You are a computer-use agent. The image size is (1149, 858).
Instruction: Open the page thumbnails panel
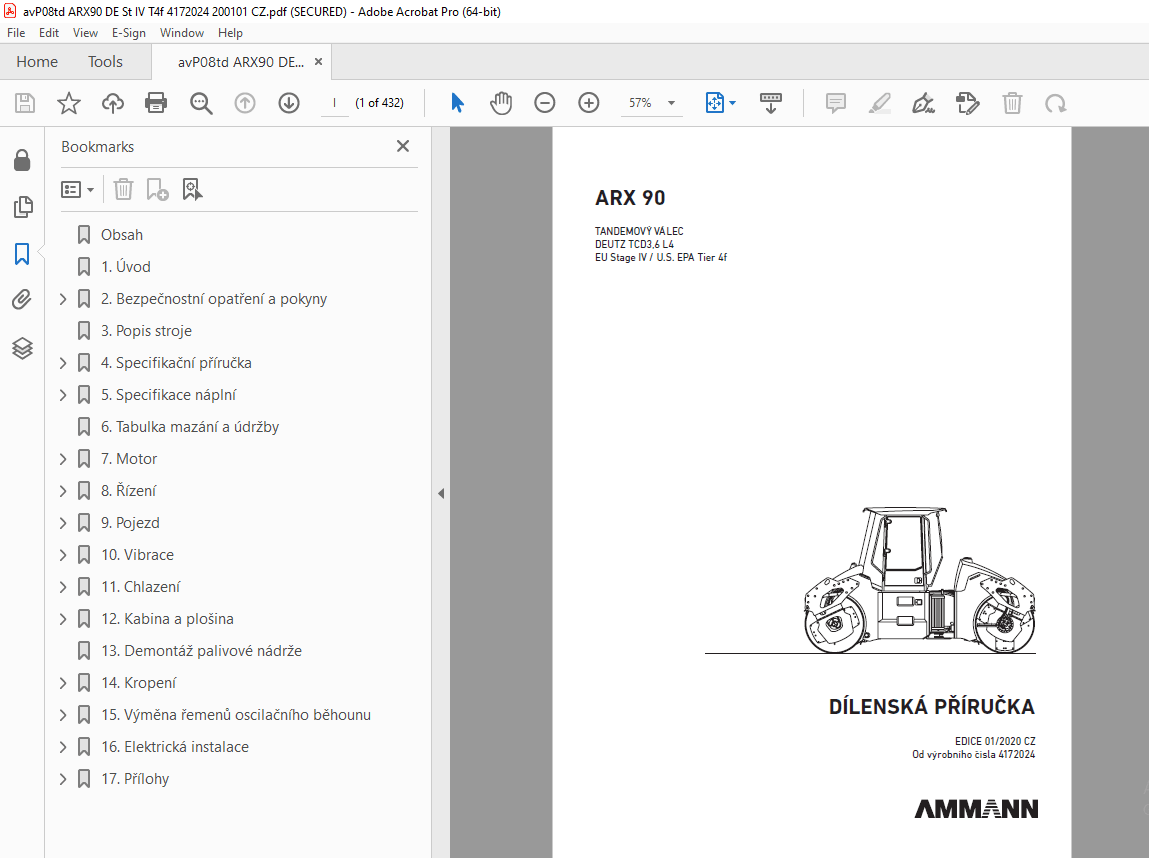(x=22, y=207)
